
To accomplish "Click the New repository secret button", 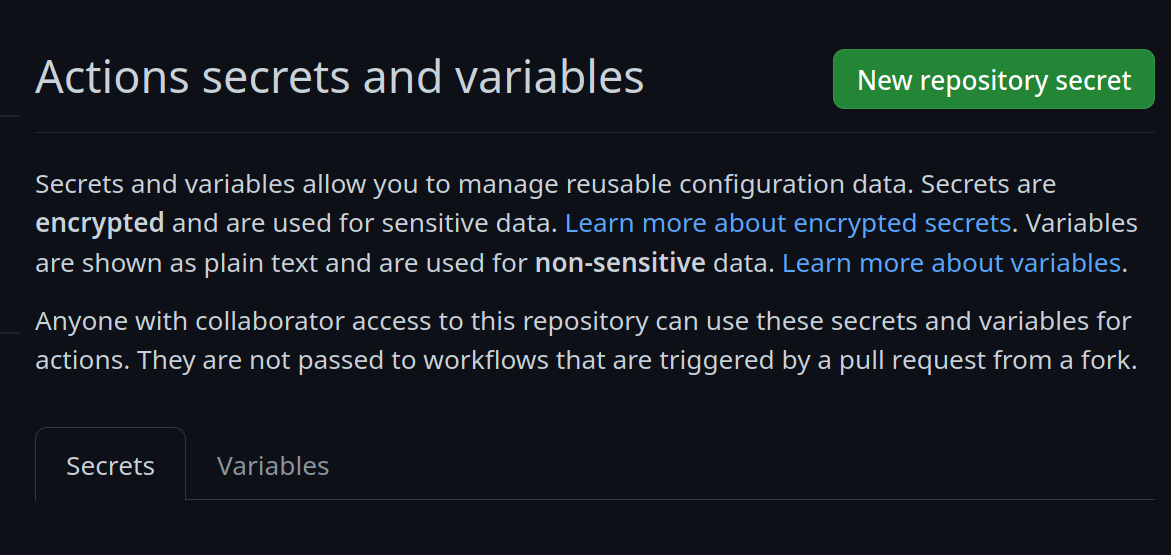I will pyautogui.click(x=993, y=80).
